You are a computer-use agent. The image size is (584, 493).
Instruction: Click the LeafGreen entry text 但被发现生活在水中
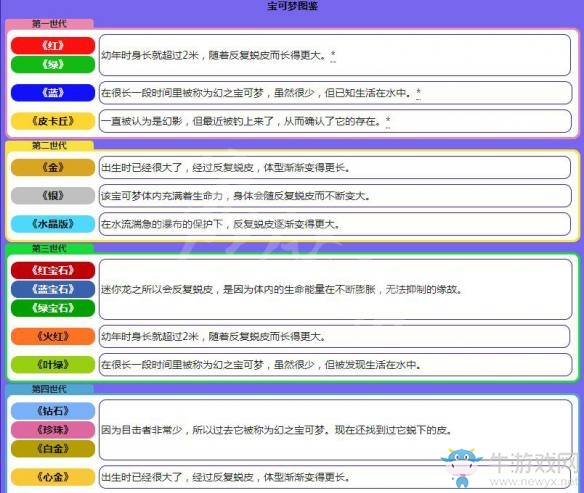[x=371, y=365]
